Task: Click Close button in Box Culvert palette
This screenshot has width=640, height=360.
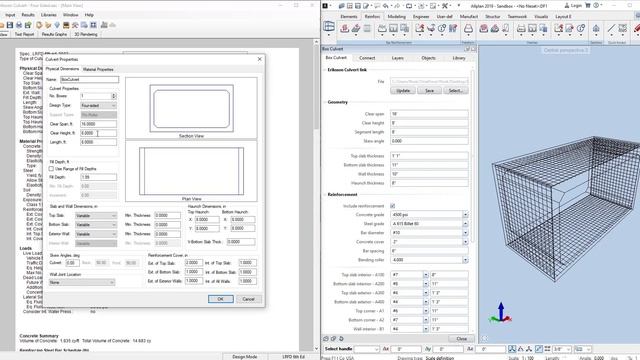Action: pyautogui.click(x=462, y=339)
